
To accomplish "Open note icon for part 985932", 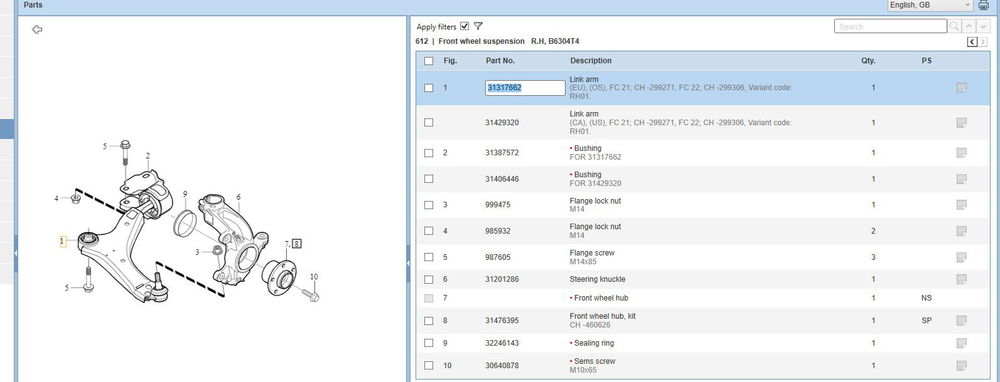I will [x=962, y=231].
